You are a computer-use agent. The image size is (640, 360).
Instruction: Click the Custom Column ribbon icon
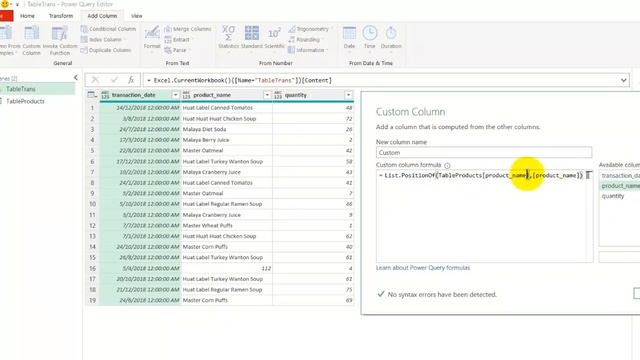pos(31,40)
